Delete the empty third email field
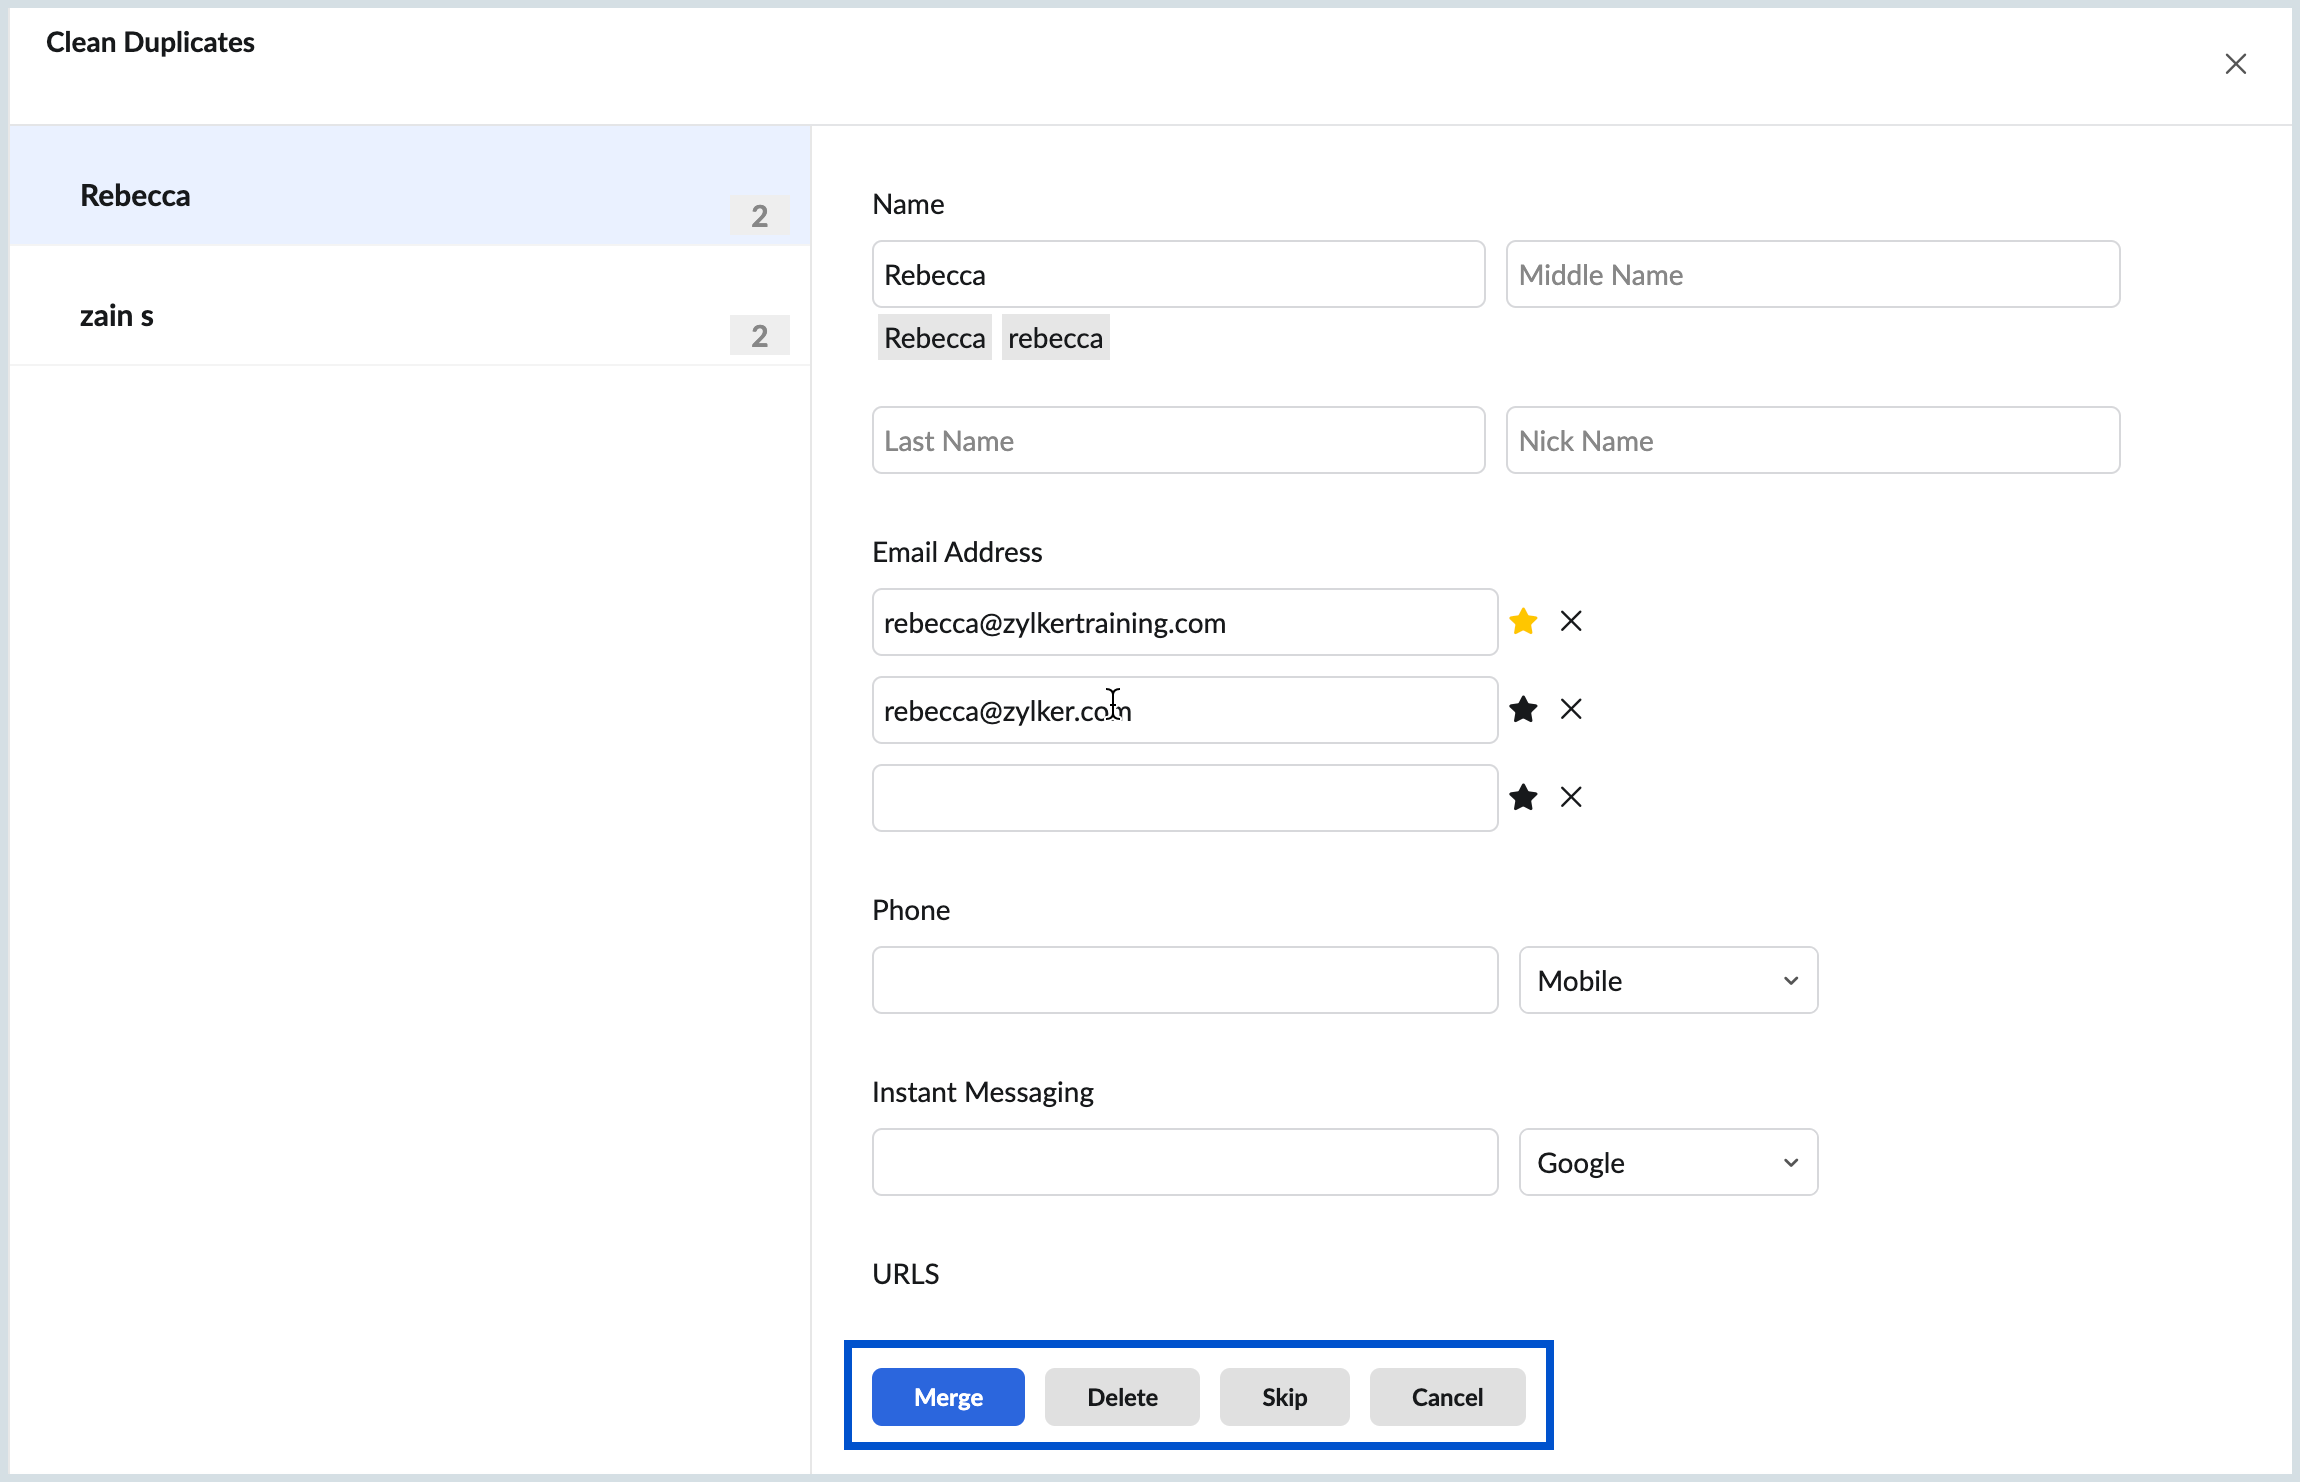 (1570, 797)
